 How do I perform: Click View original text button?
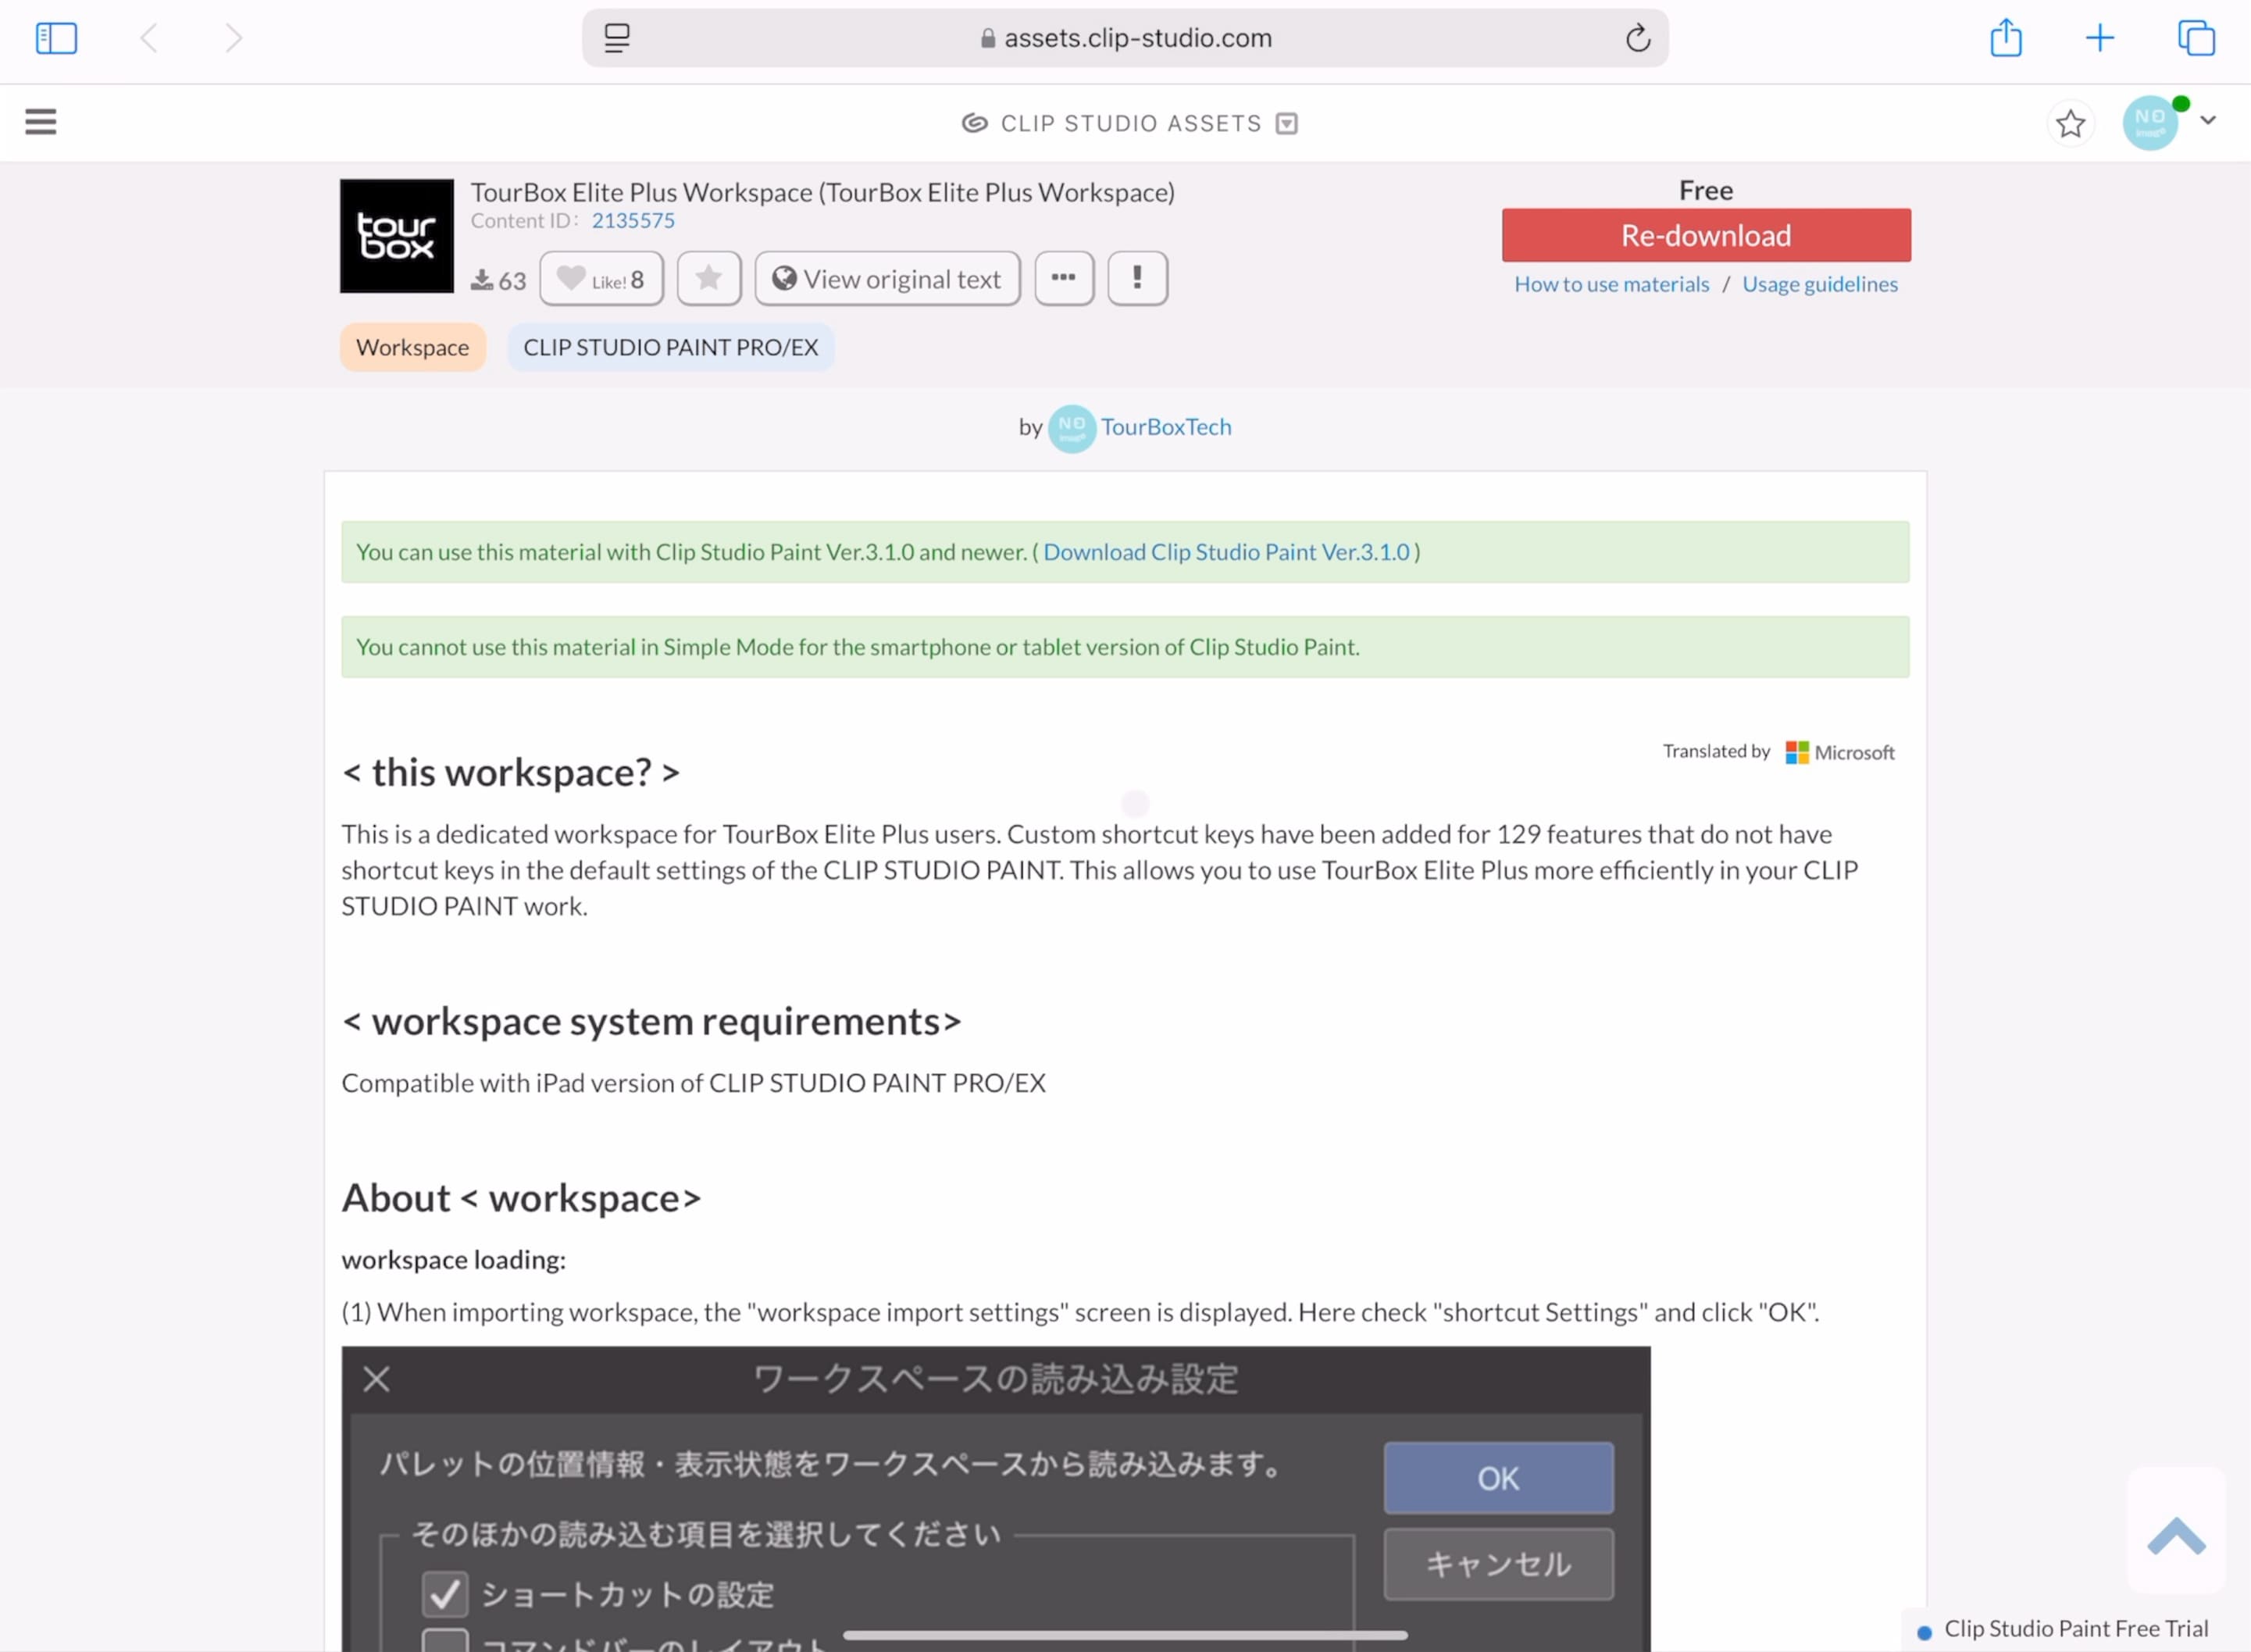coord(887,279)
